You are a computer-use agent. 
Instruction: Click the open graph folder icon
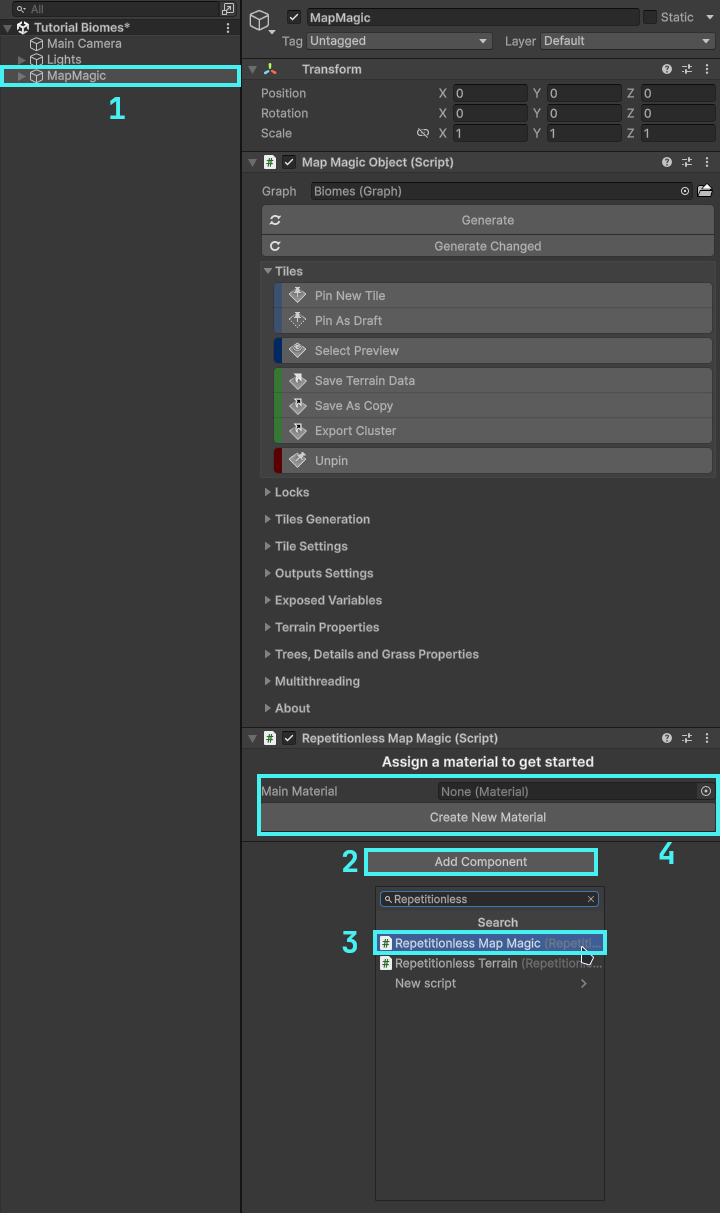(705, 191)
